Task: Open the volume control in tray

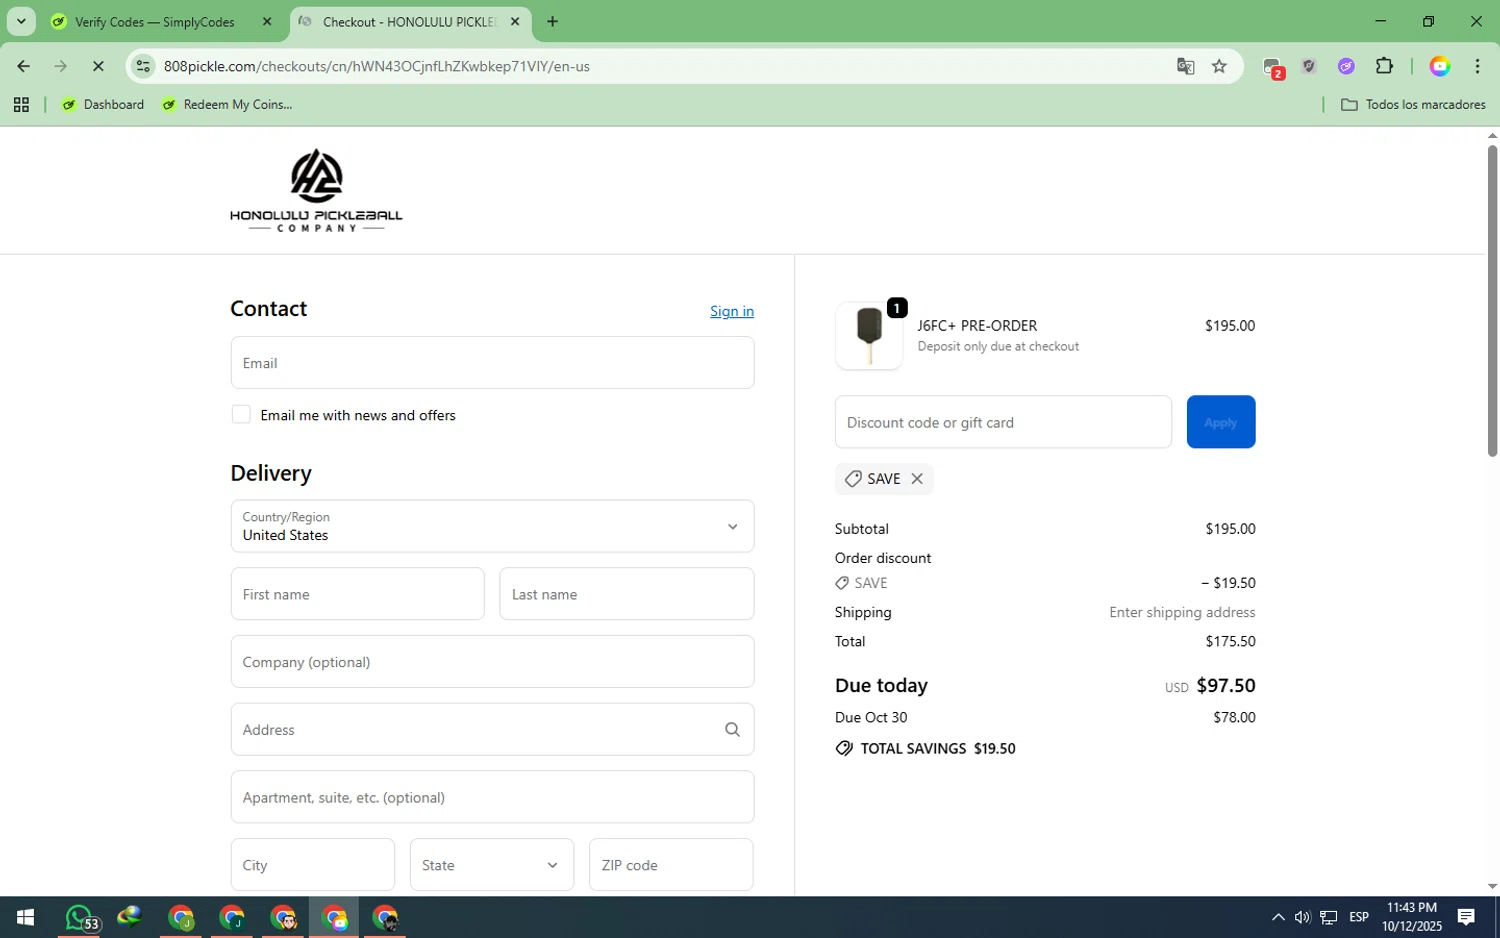Action: pos(1302,917)
